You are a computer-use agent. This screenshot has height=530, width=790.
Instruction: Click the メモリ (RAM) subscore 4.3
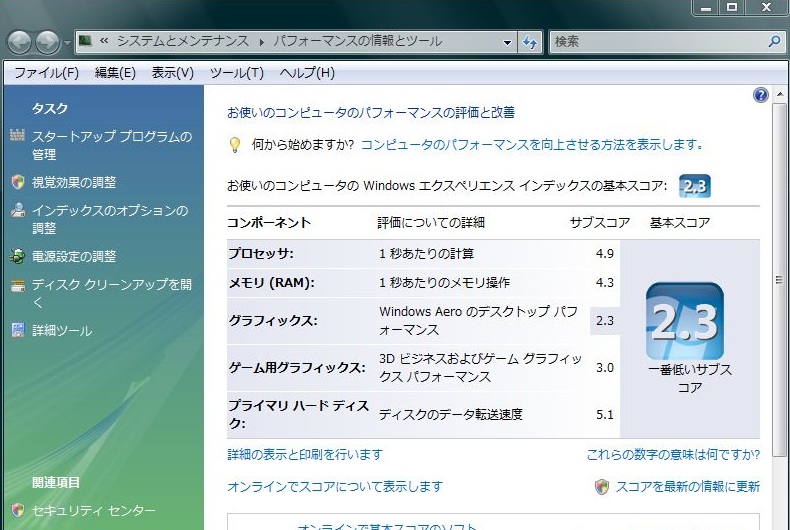pos(605,283)
